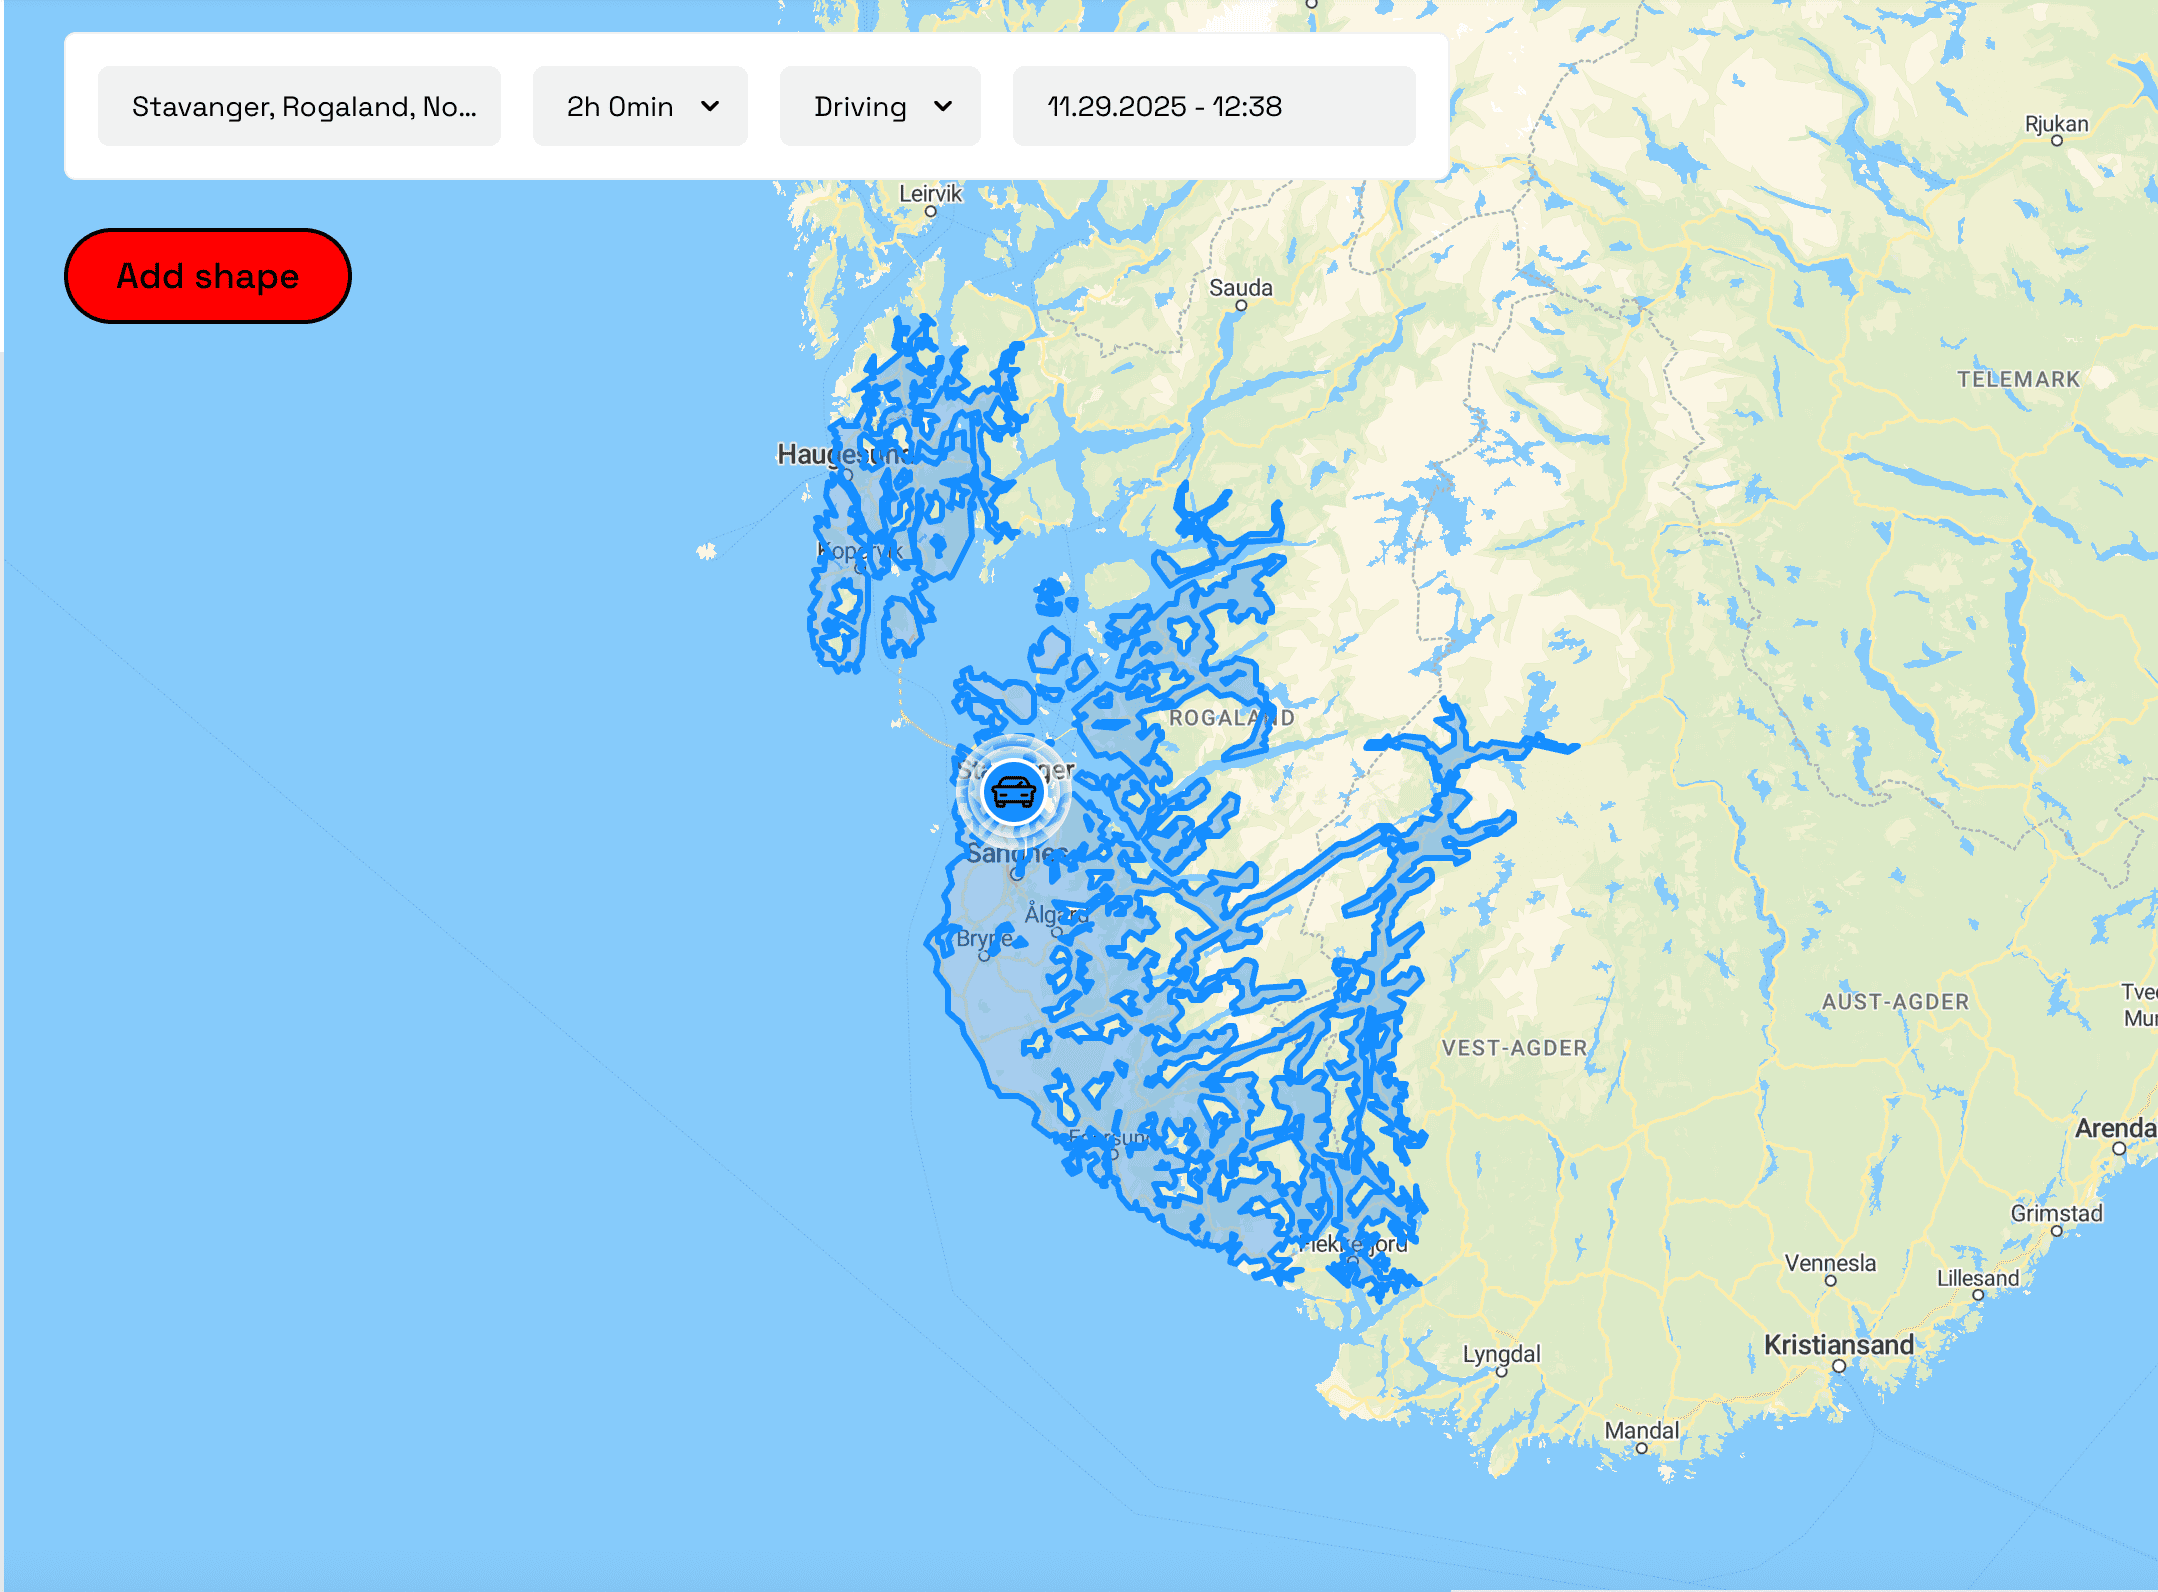Click the chevron on the Driving selector

coord(947,106)
